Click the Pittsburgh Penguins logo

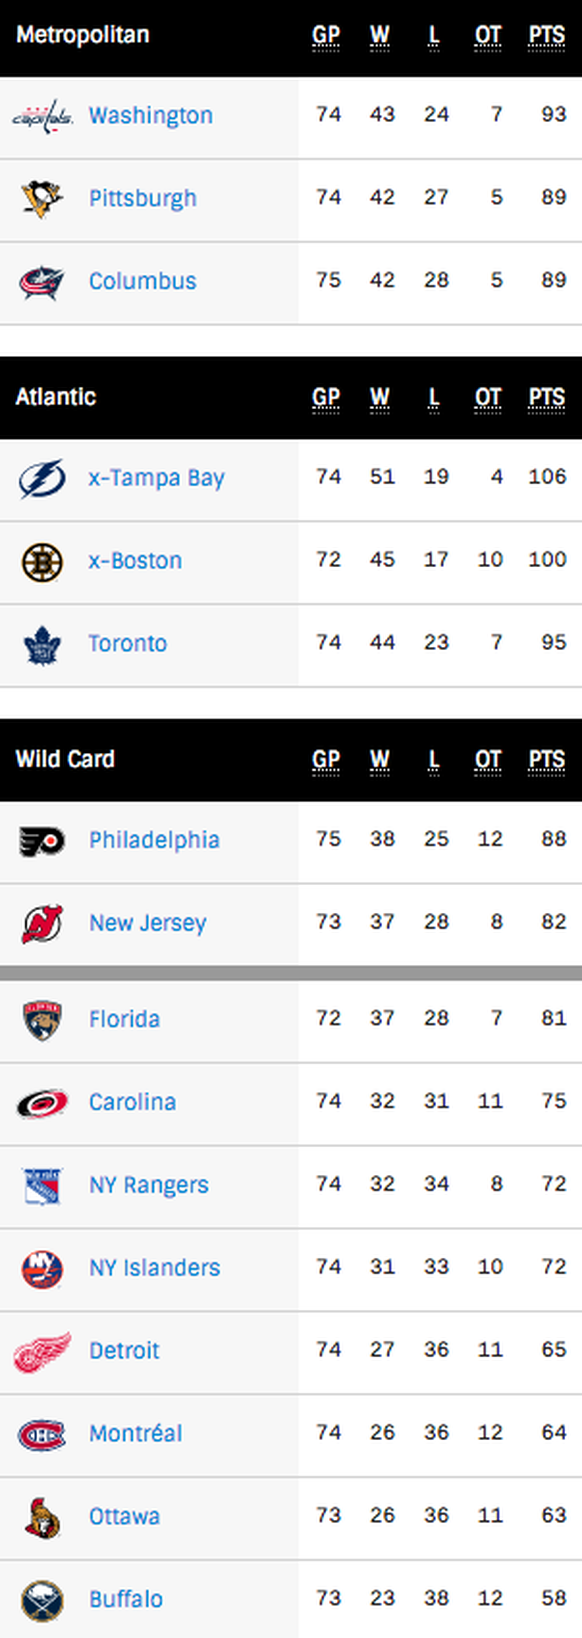[x=42, y=198]
